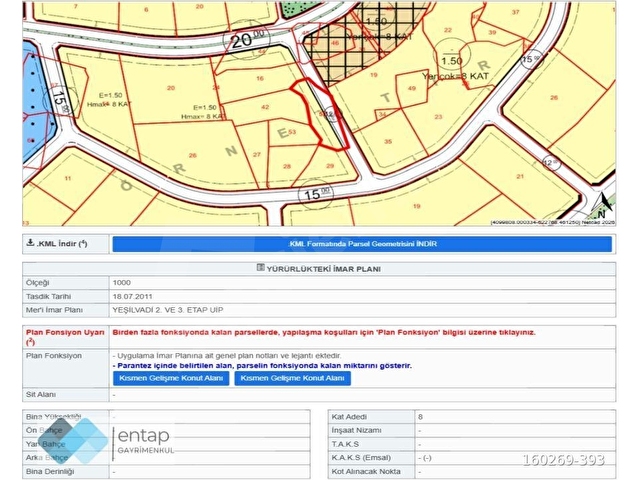Click the 20.00 road width label on the map
Screen dimensions: 640x480
247,40
